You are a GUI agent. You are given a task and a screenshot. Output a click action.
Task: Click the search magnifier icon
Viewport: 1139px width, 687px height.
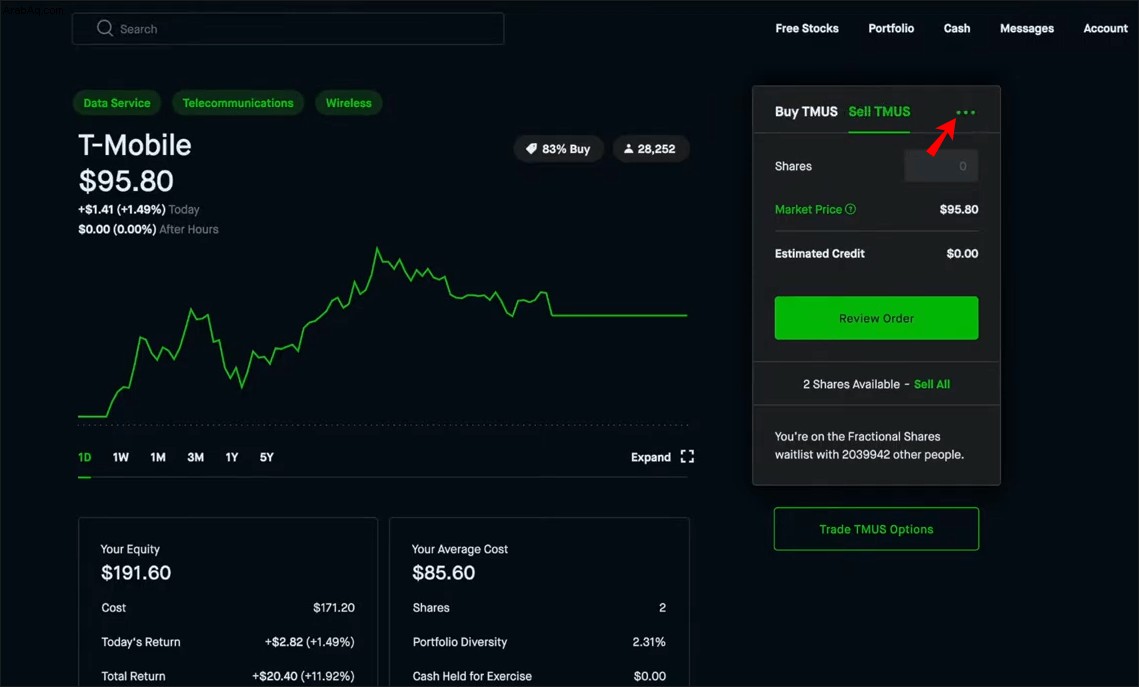coord(105,28)
